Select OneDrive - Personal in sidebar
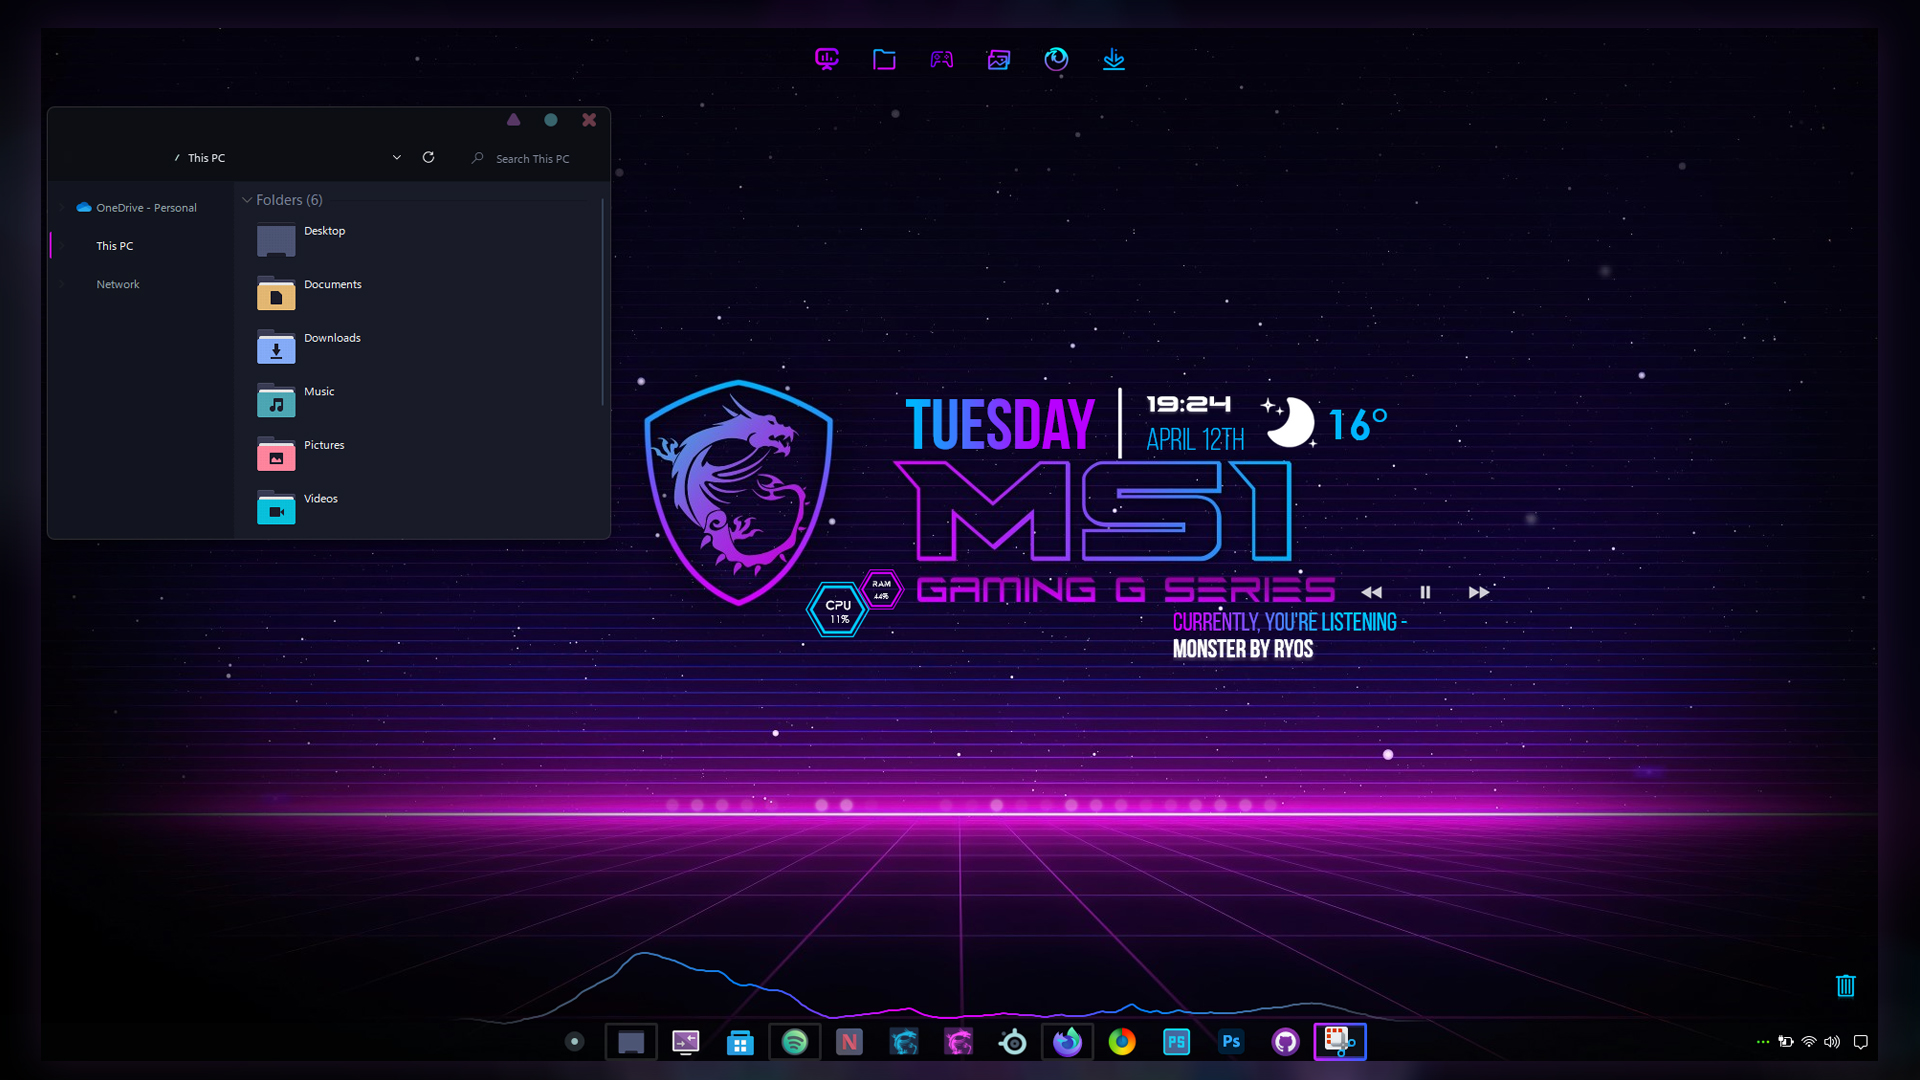This screenshot has width=1920, height=1080. pos(146,207)
